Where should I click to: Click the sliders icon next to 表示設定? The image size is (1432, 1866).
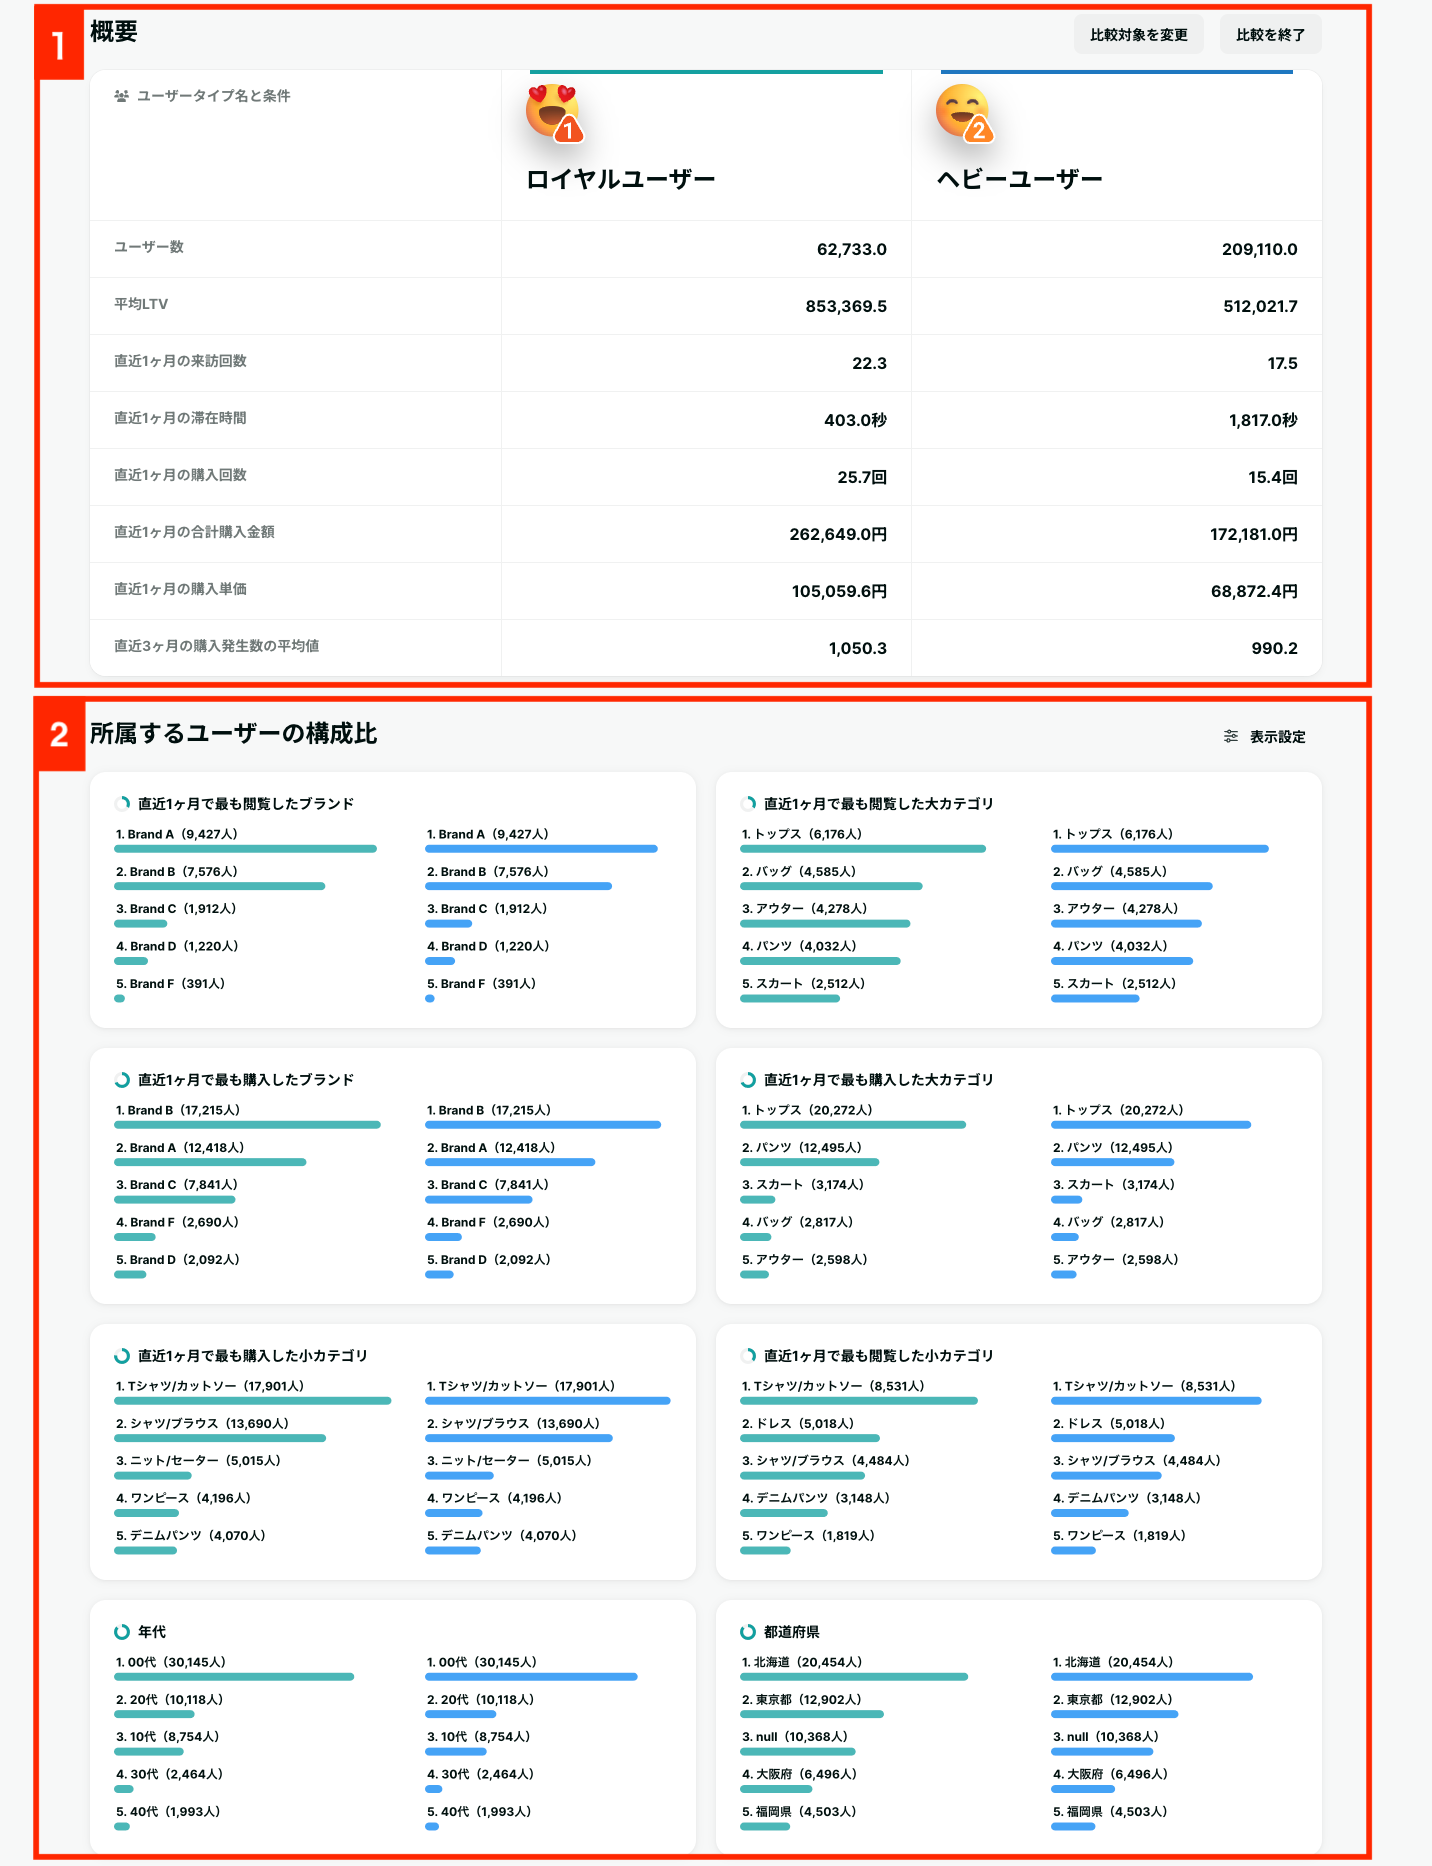1231,736
